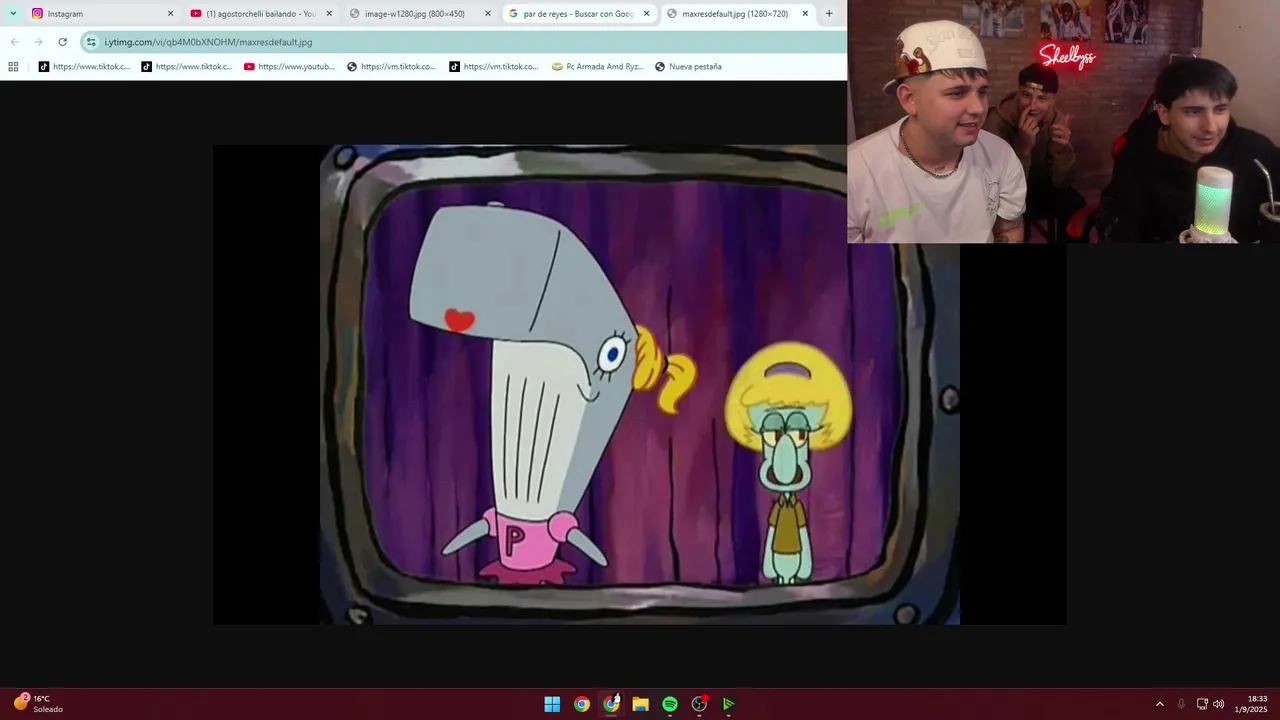Open File Explorer from taskbar

point(640,704)
